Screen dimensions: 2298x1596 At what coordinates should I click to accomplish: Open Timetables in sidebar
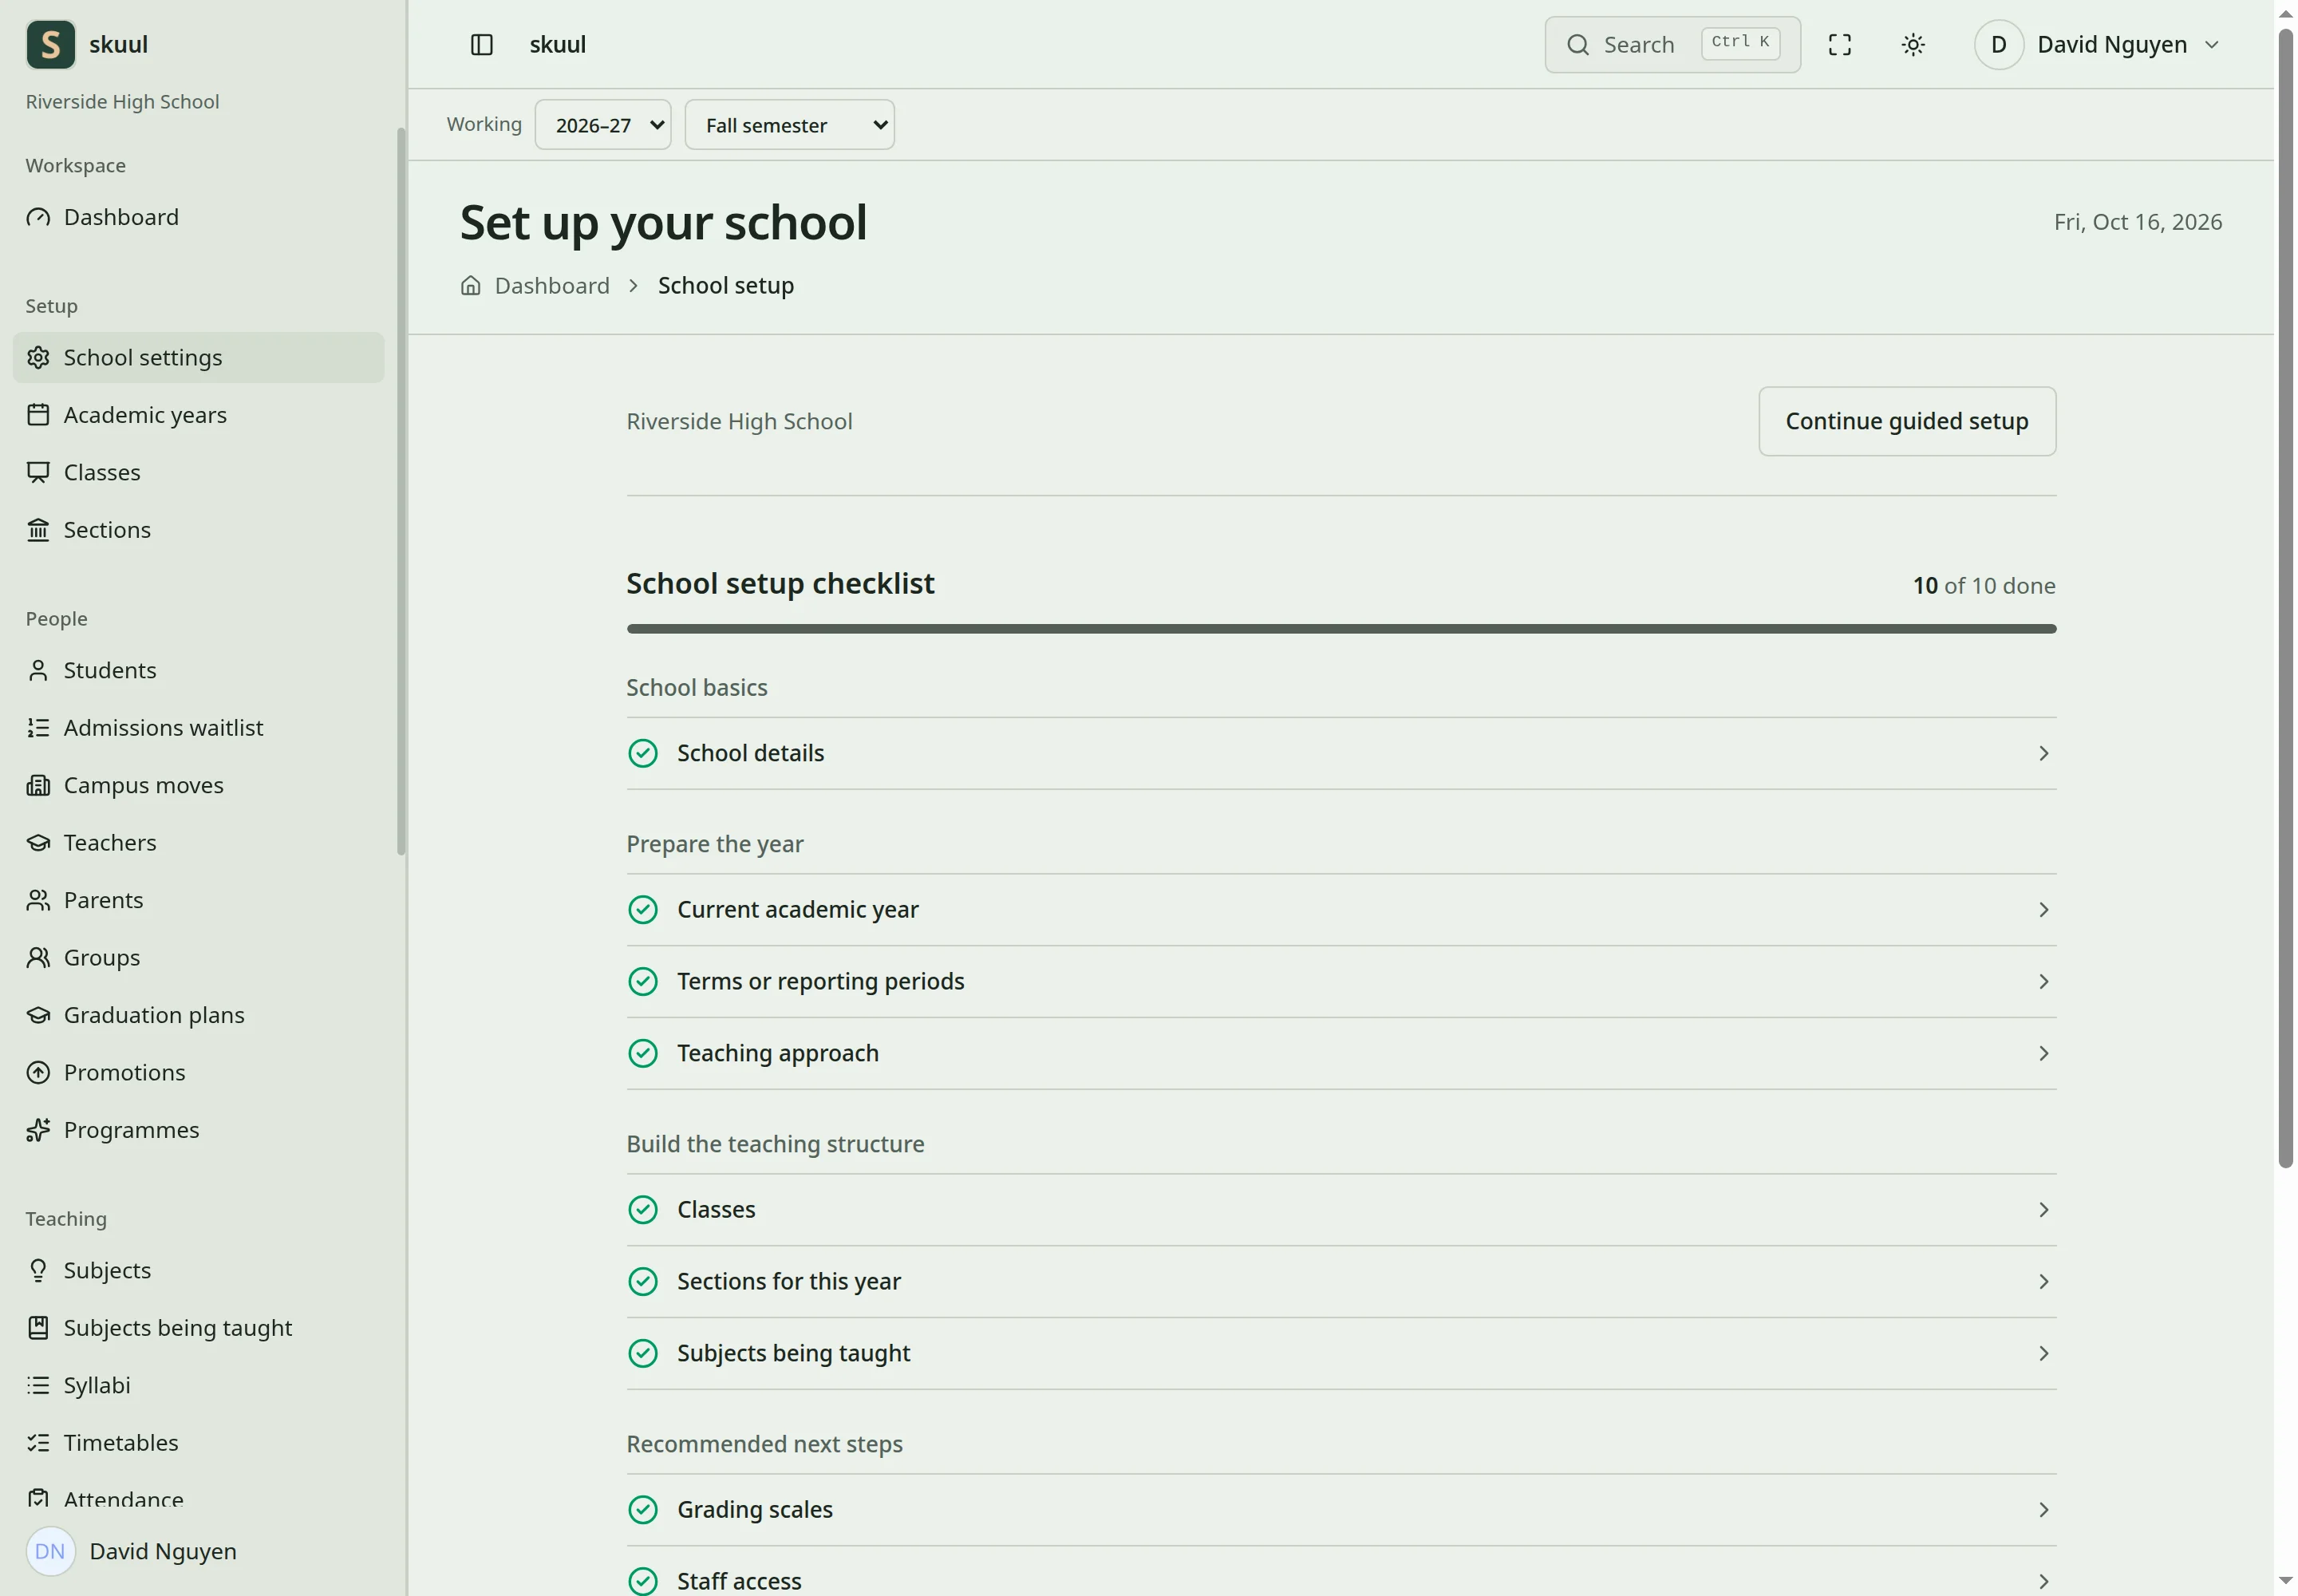(x=198, y=1443)
